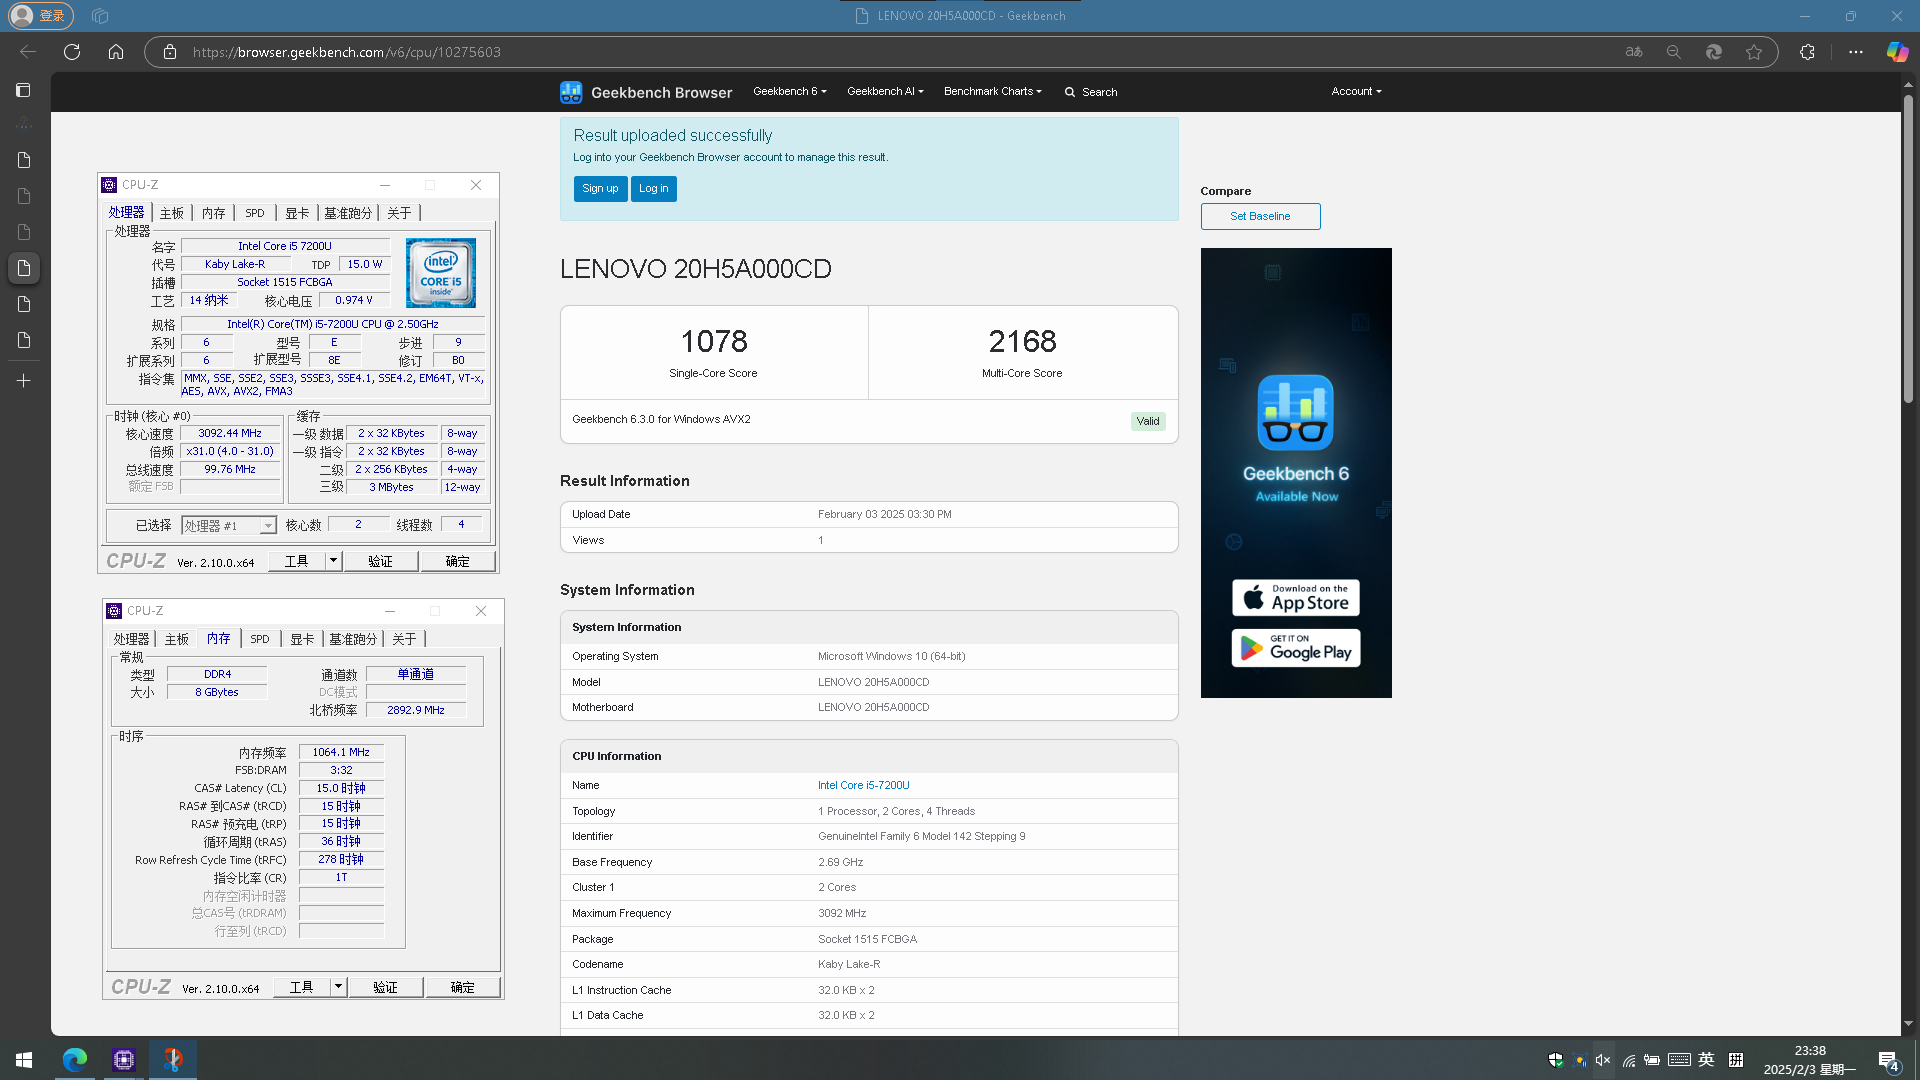Click the Valid badge
This screenshot has width=1920, height=1080.
coord(1148,421)
